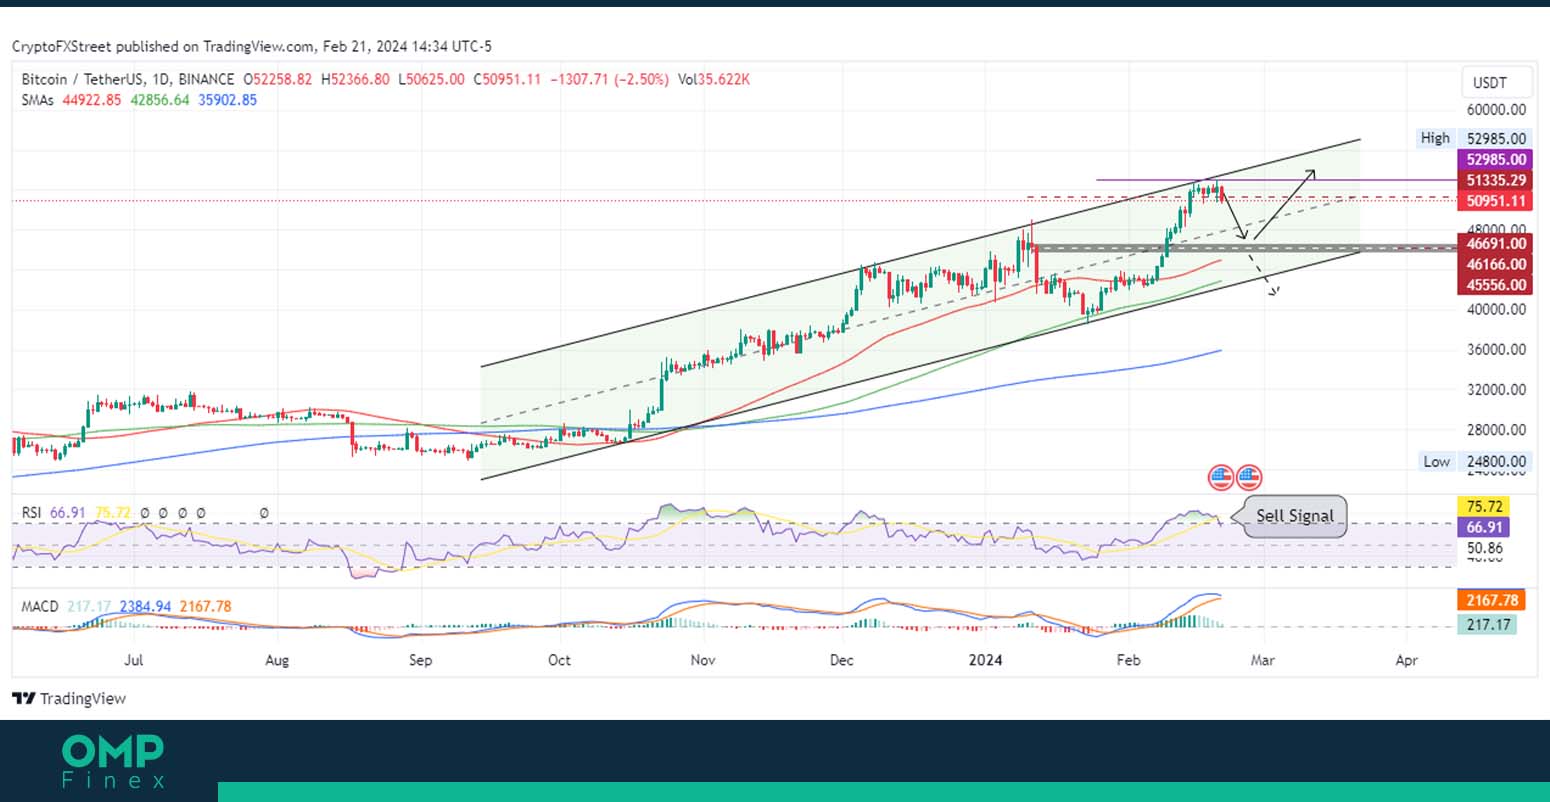Click the Low label next to 24800.00
Image resolution: width=1550 pixels, height=802 pixels.
click(x=1436, y=461)
